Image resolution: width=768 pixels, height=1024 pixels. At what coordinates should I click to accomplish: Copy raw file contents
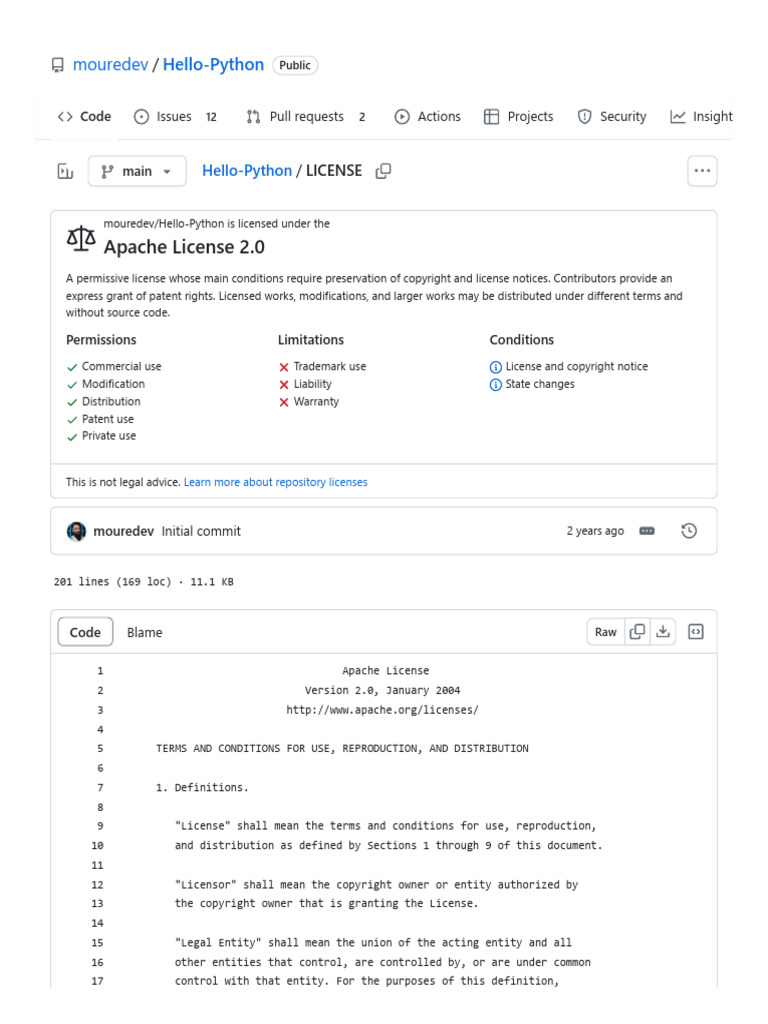pyautogui.click(x=637, y=632)
